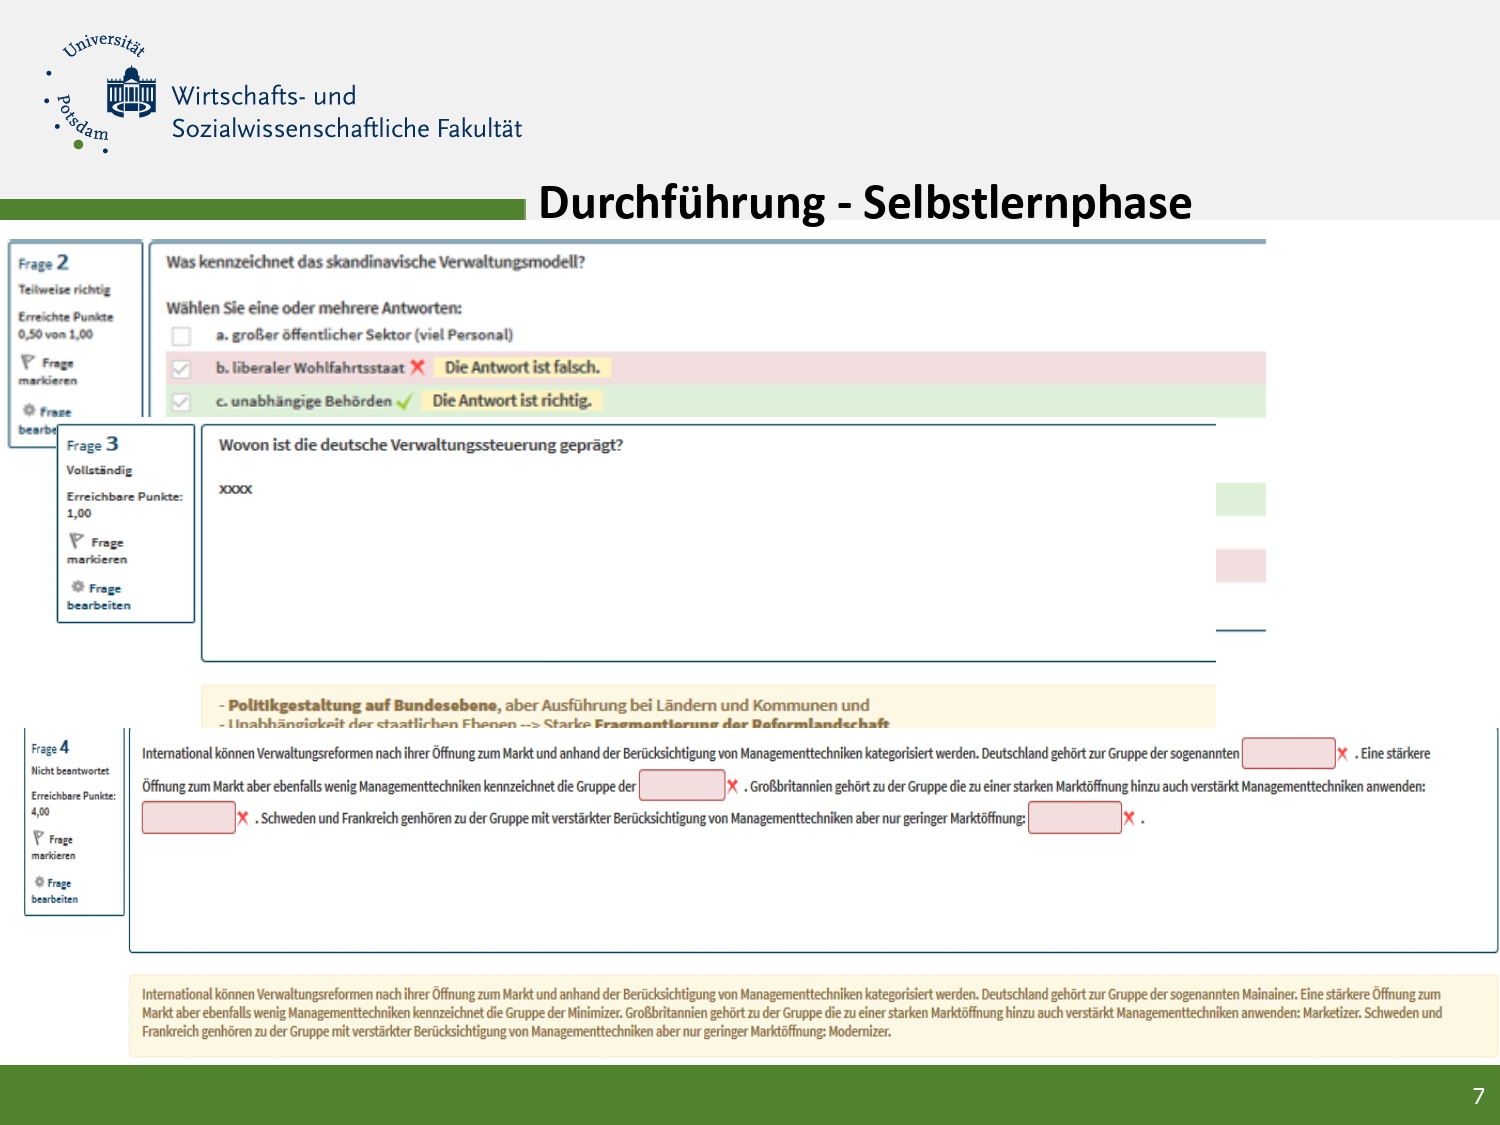Click red X after the 'sogenannten' blank
This screenshot has height=1125, width=1500.
(1342, 753)
